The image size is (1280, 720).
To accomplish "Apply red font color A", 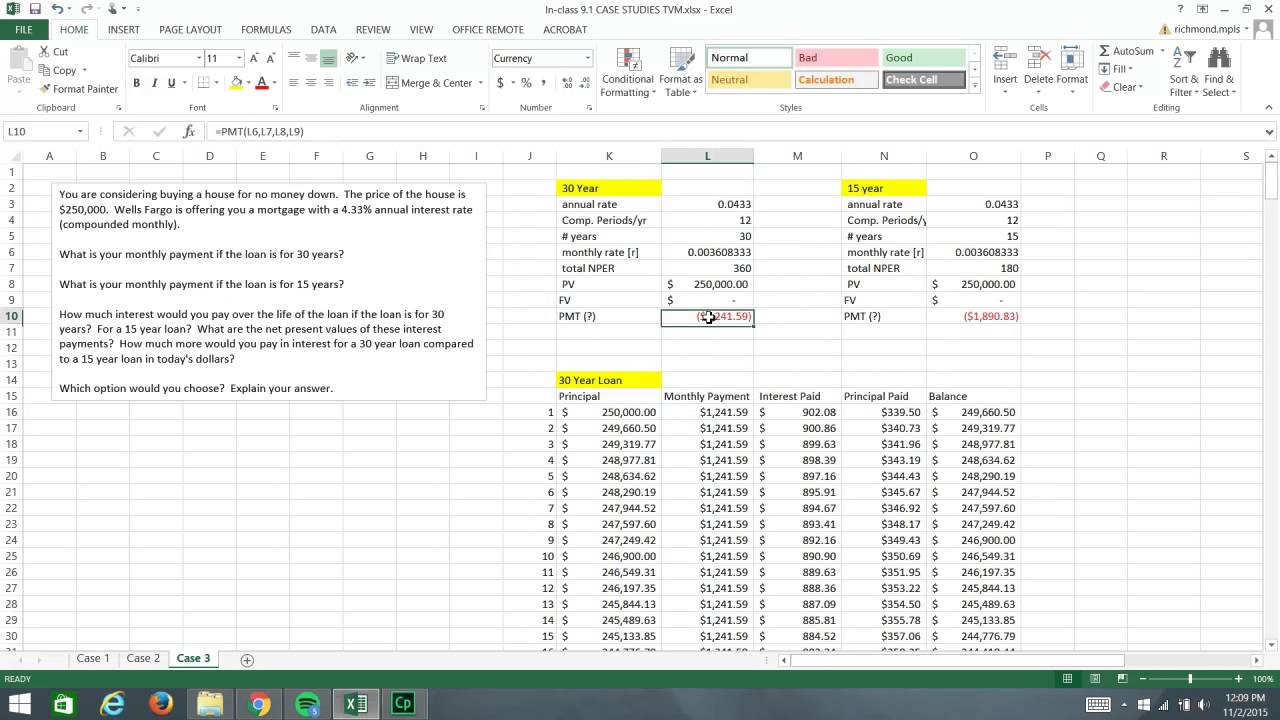I will 261,83.
